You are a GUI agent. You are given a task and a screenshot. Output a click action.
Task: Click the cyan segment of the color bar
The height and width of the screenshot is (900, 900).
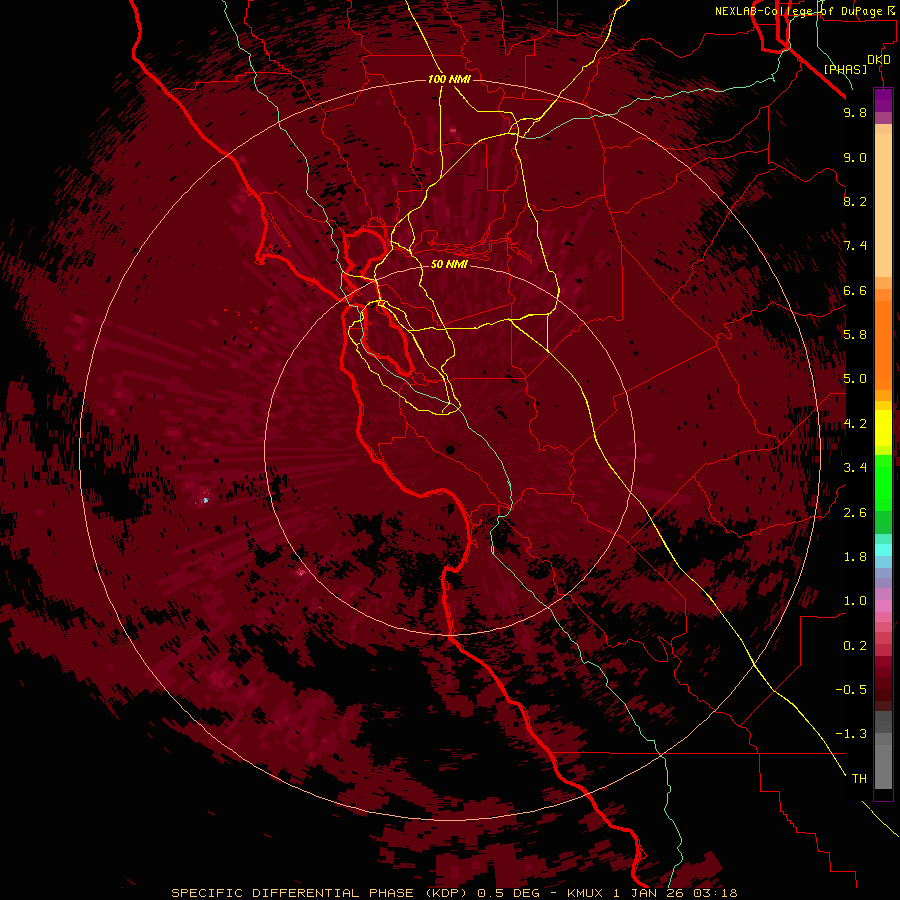883,550
